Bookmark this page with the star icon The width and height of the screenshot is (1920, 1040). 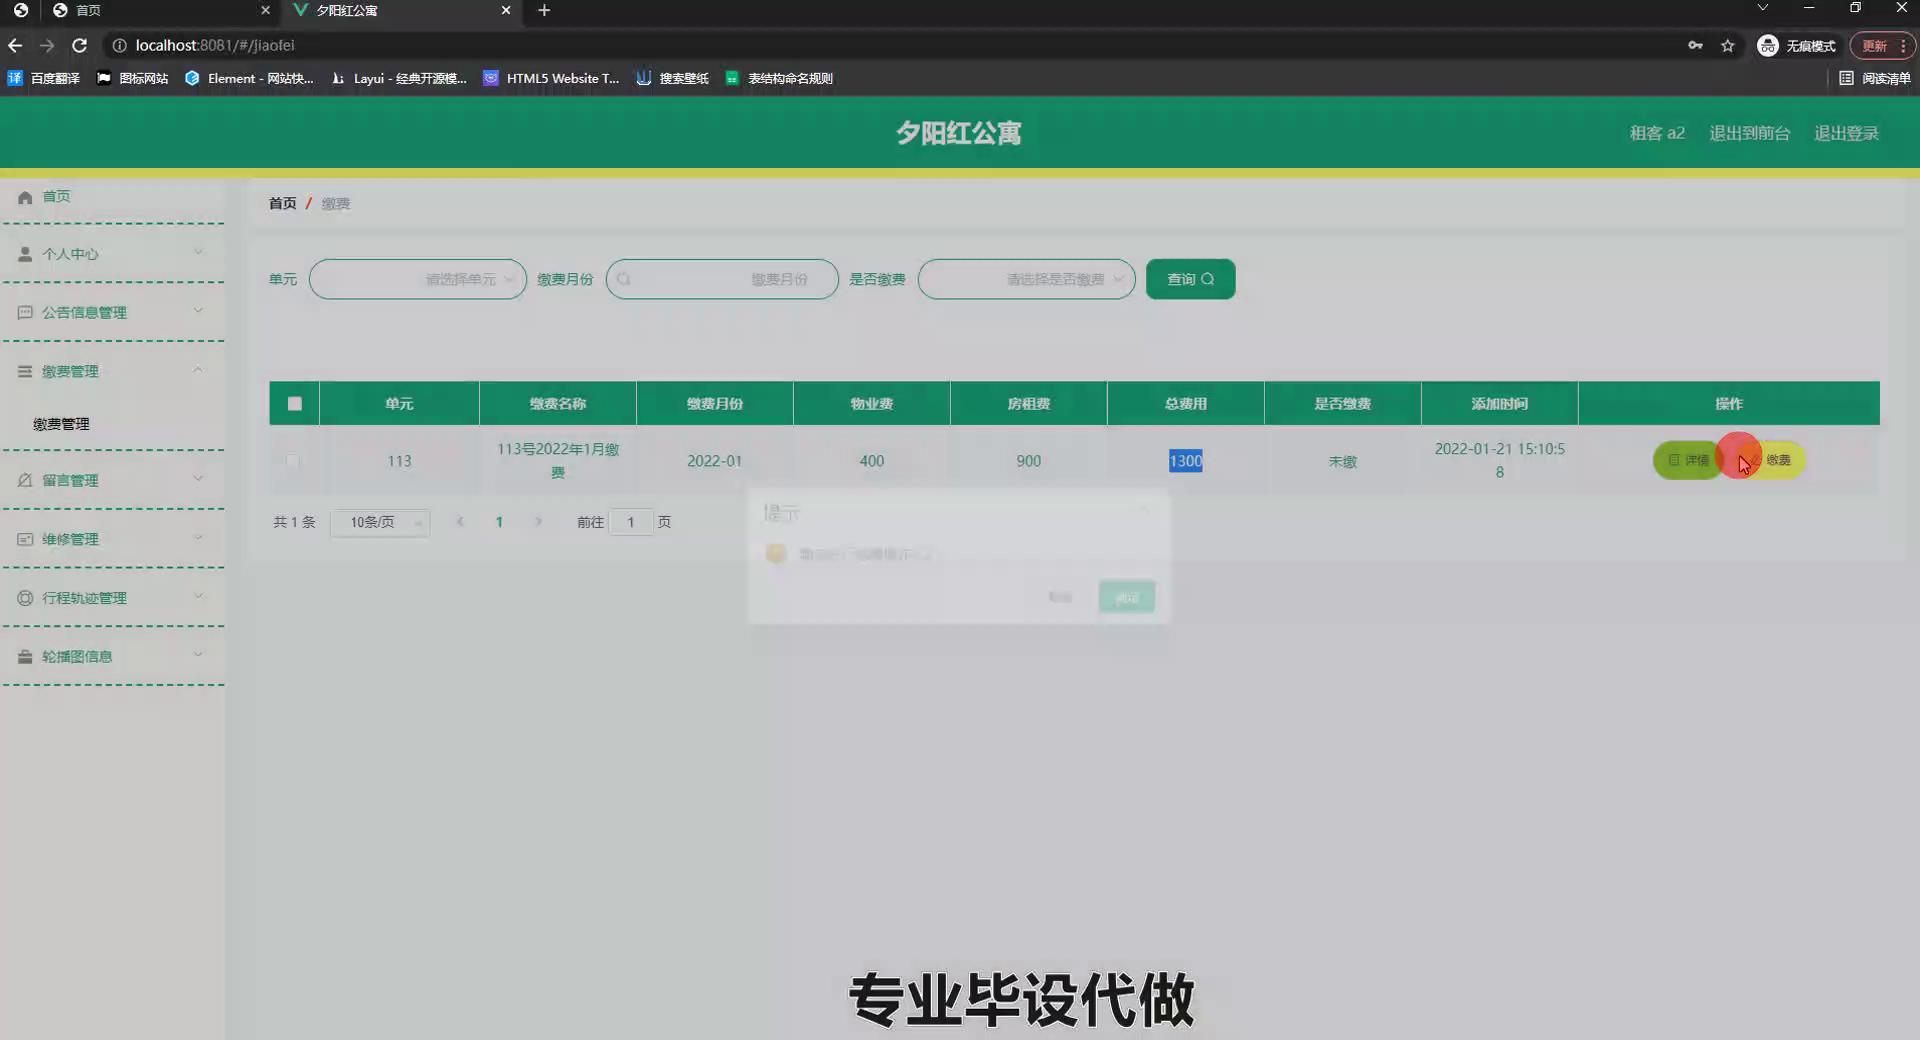(1727, 46)
